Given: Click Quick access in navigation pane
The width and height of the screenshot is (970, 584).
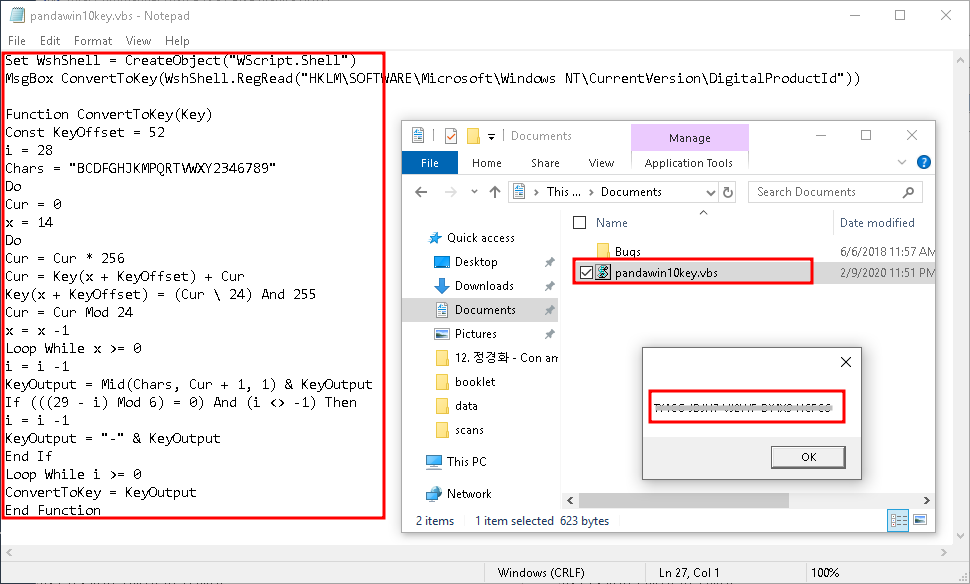Looking at the screenshot, I should pos(481,238).
